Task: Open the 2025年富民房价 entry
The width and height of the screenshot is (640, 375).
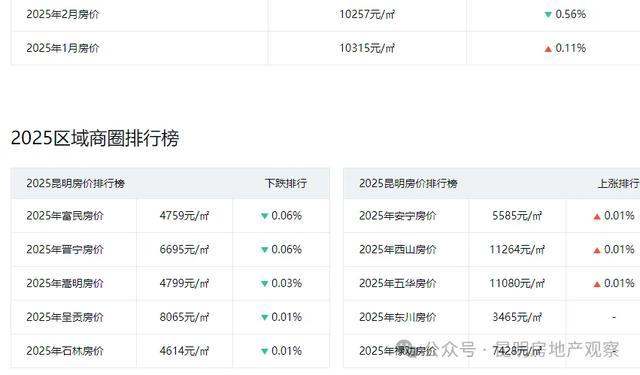Action: coord(64,215)
